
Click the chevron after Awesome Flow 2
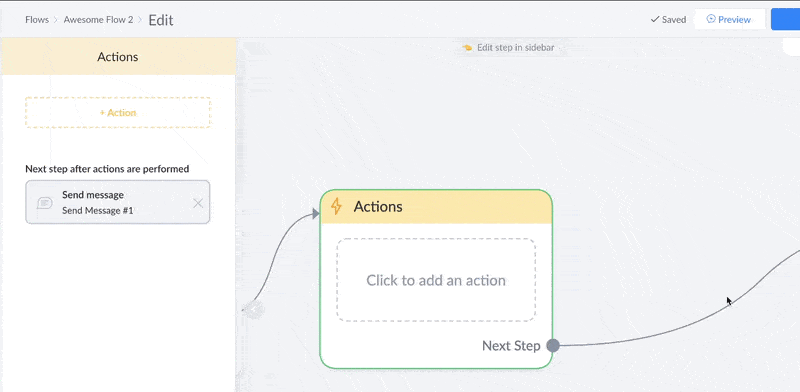pyautogui.click(x=140, y=20)
